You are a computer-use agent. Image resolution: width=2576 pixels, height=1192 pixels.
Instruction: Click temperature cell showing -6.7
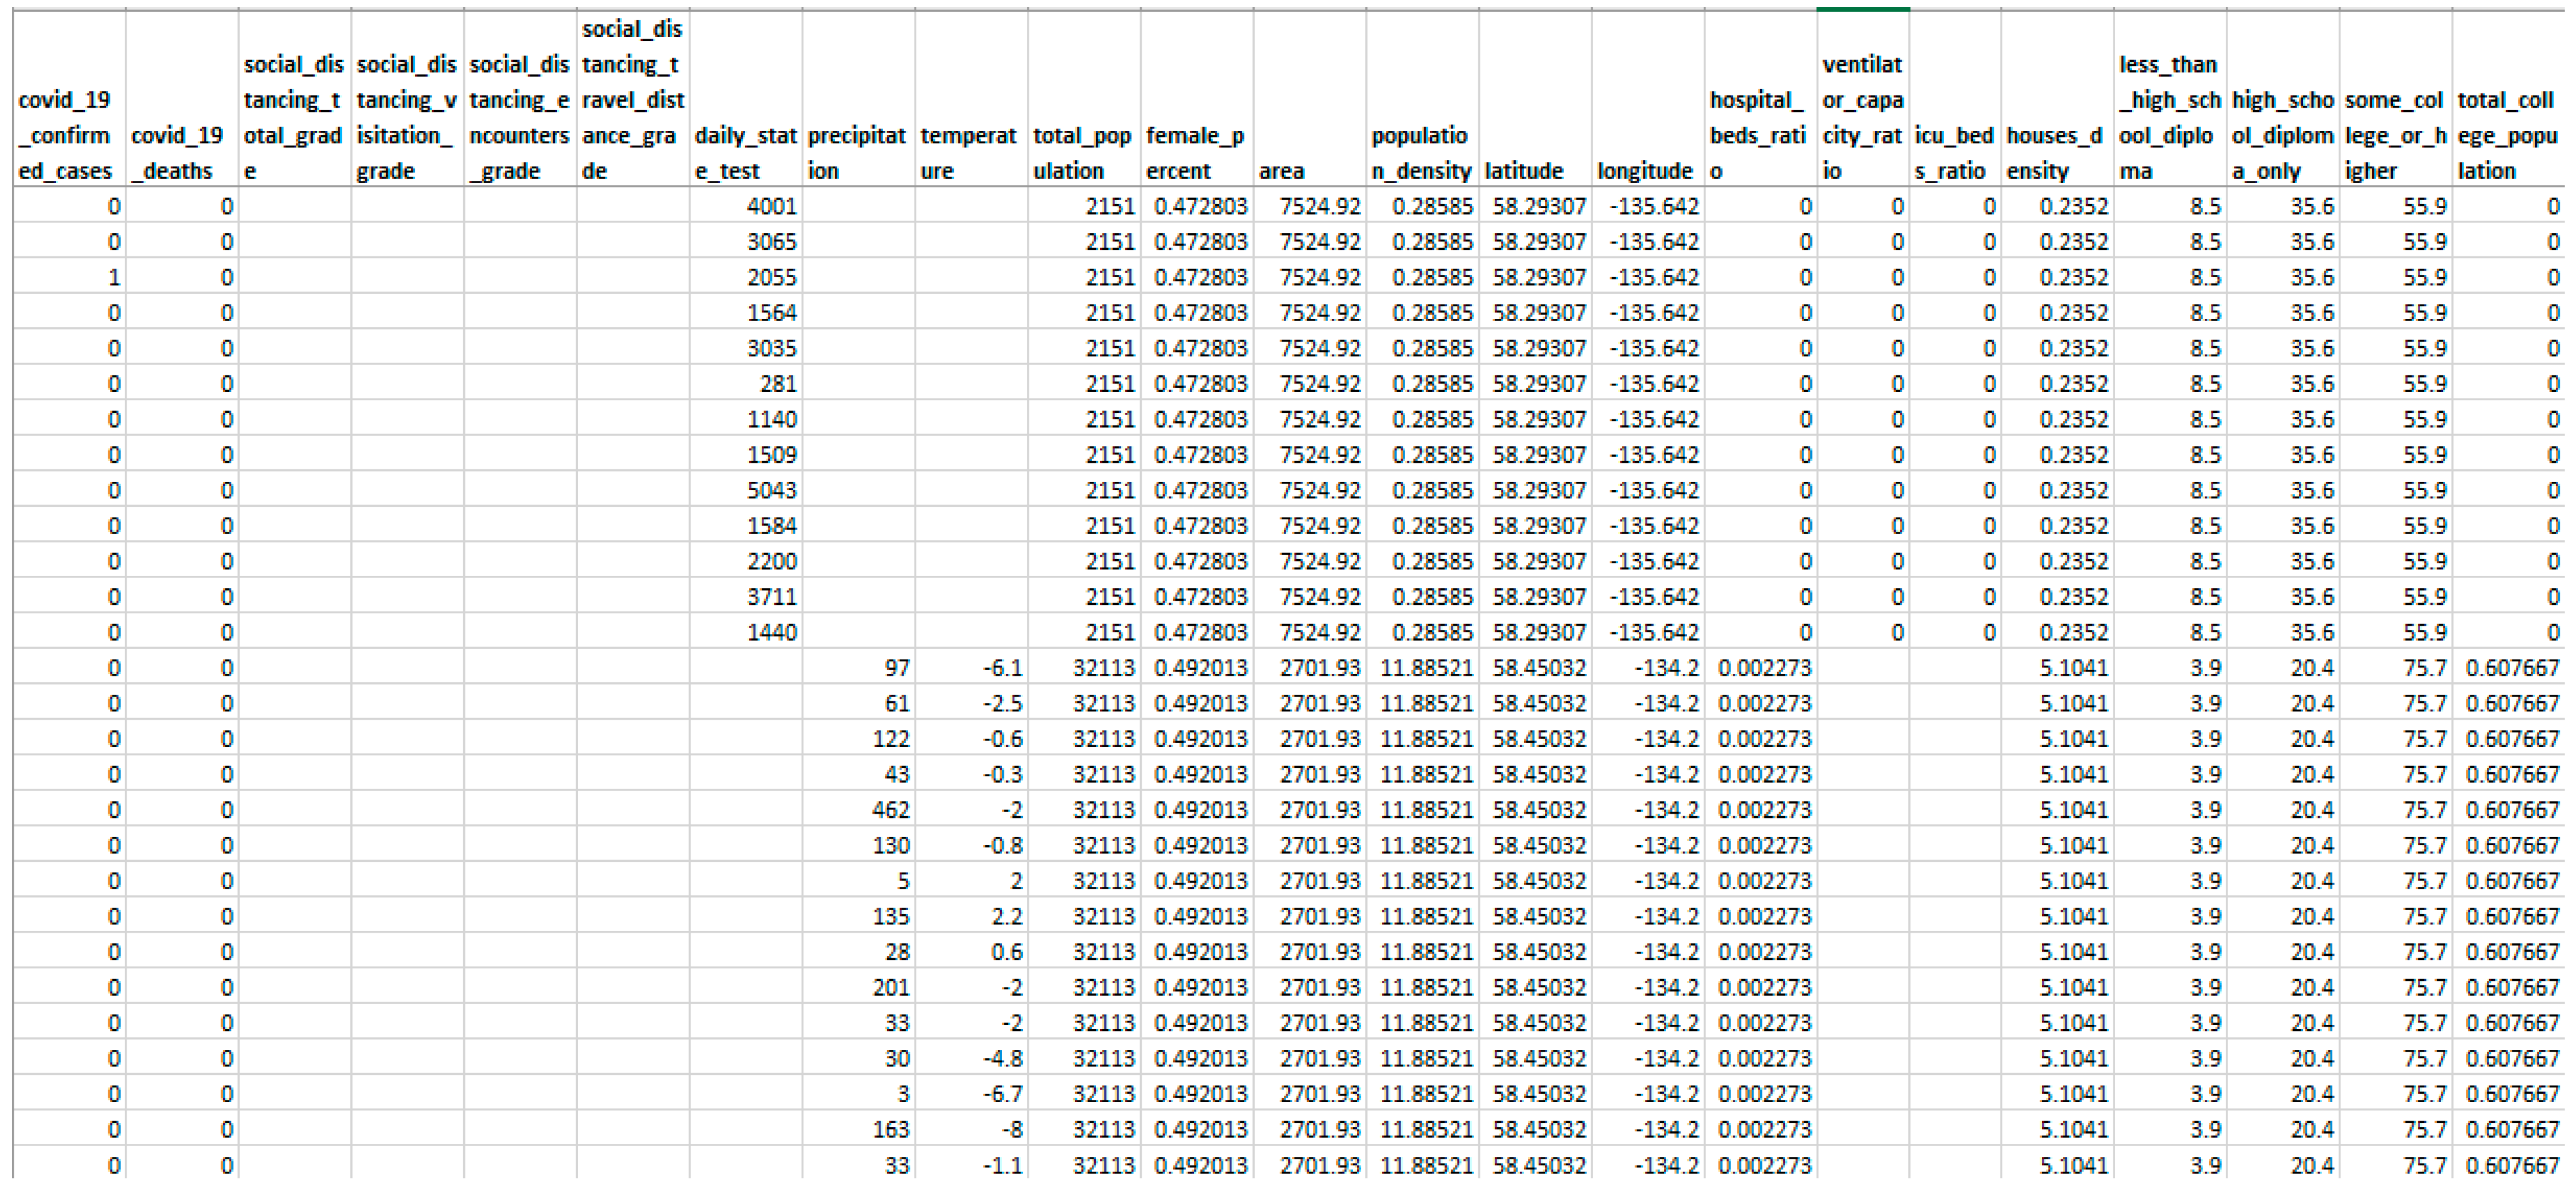click(x=1002, y=1093)
